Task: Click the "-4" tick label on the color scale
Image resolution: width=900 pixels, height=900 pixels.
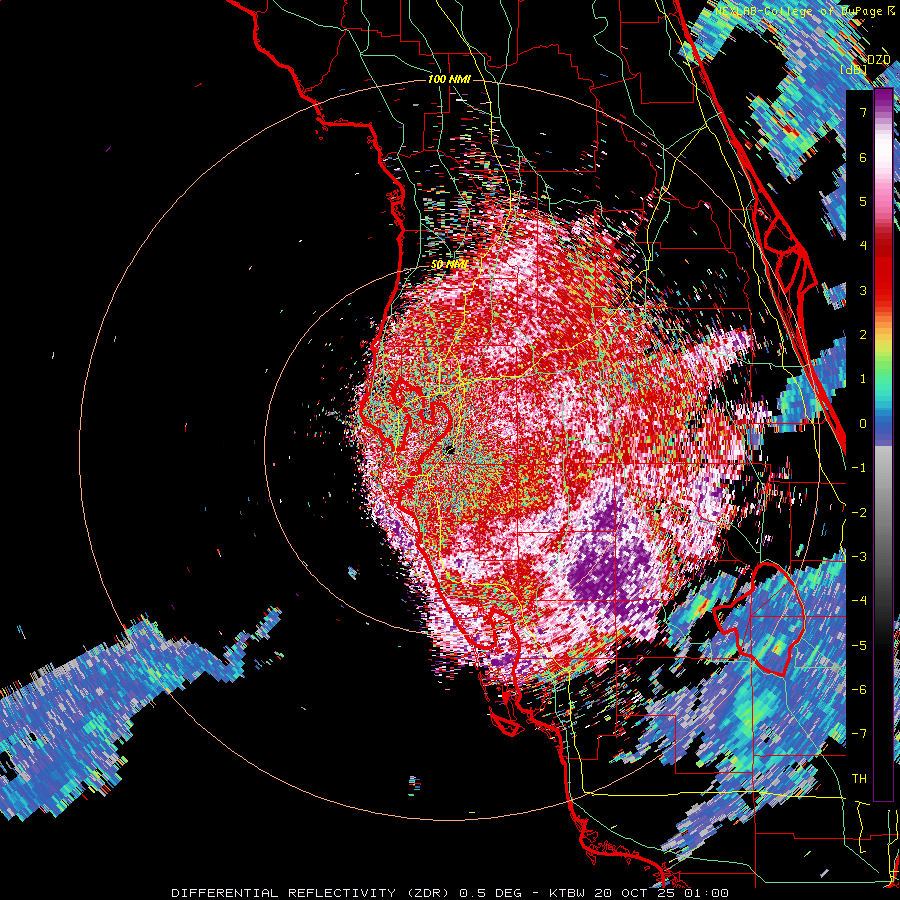Action: (859, 600)
